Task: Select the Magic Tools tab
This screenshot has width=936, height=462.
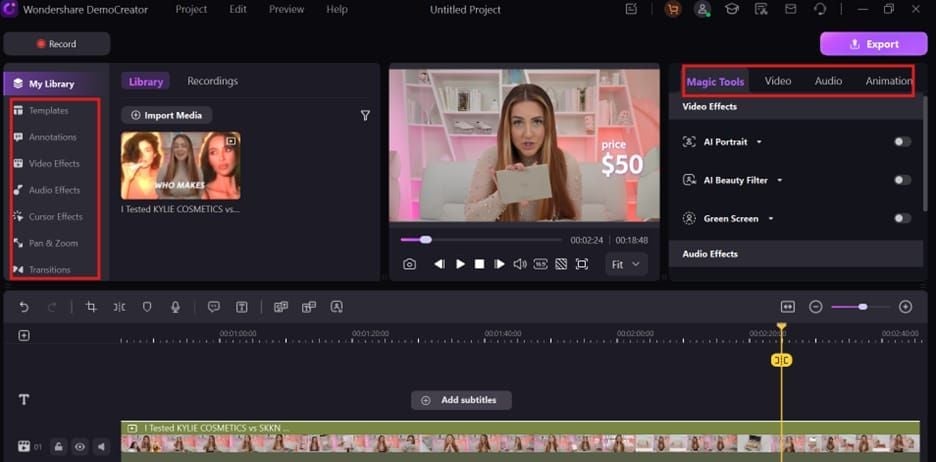Action: 715,82
